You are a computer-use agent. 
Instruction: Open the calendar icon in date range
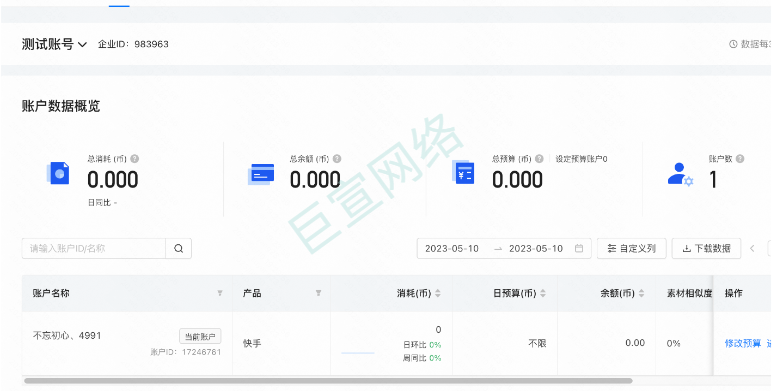pos(579,248)
